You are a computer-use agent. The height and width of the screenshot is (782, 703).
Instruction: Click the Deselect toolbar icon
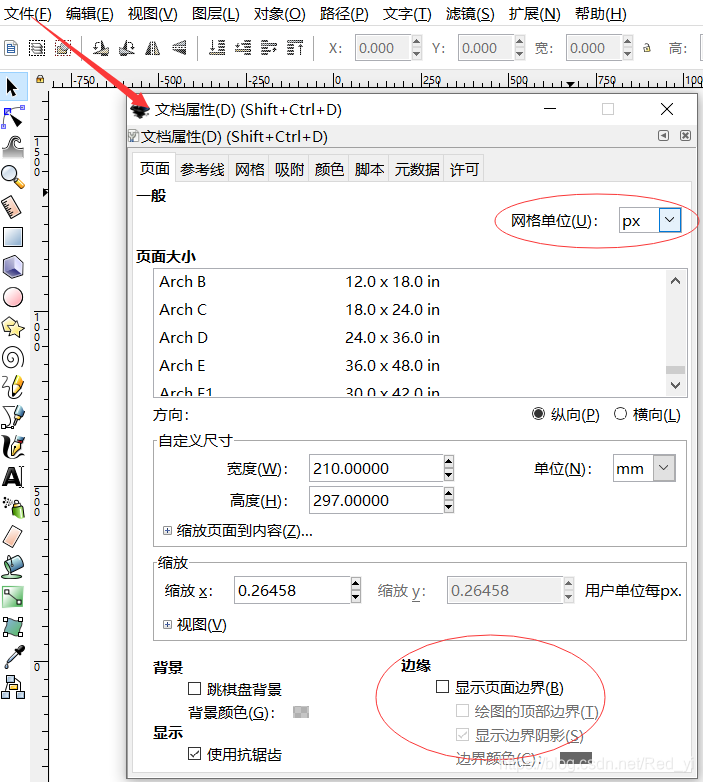pyautogui.click(x=63, y=48)
